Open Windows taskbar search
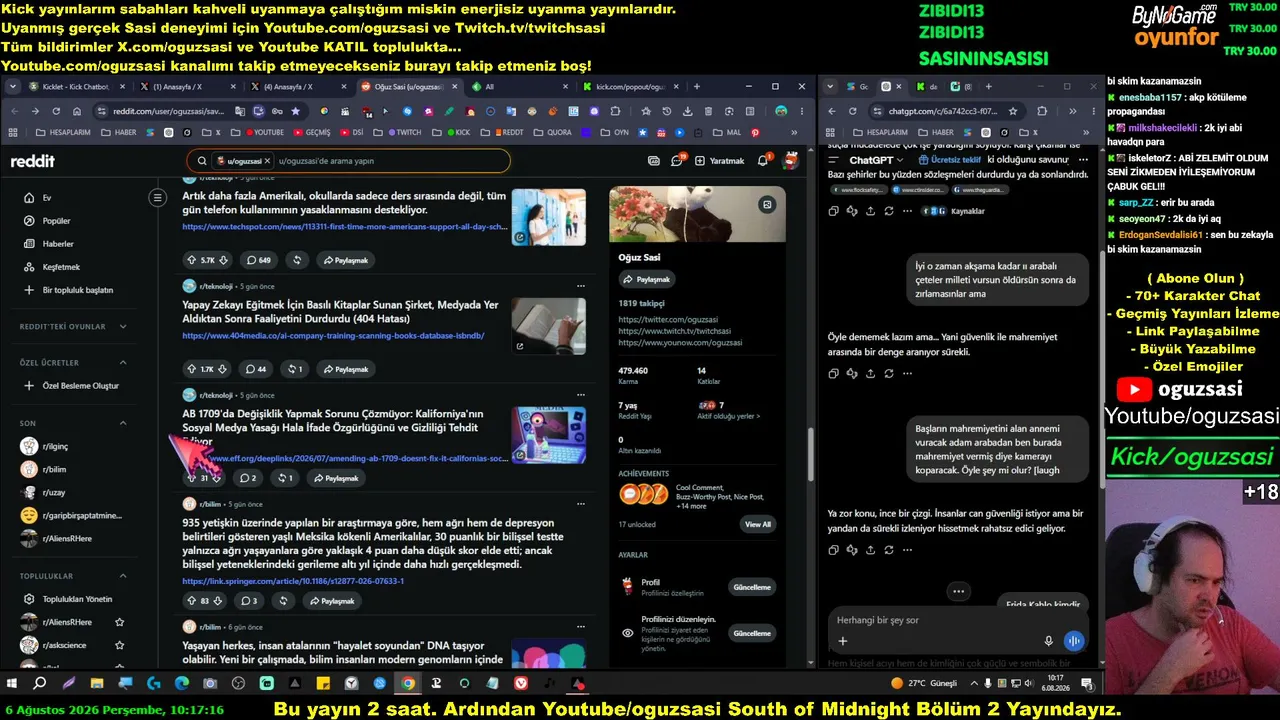 40,684
